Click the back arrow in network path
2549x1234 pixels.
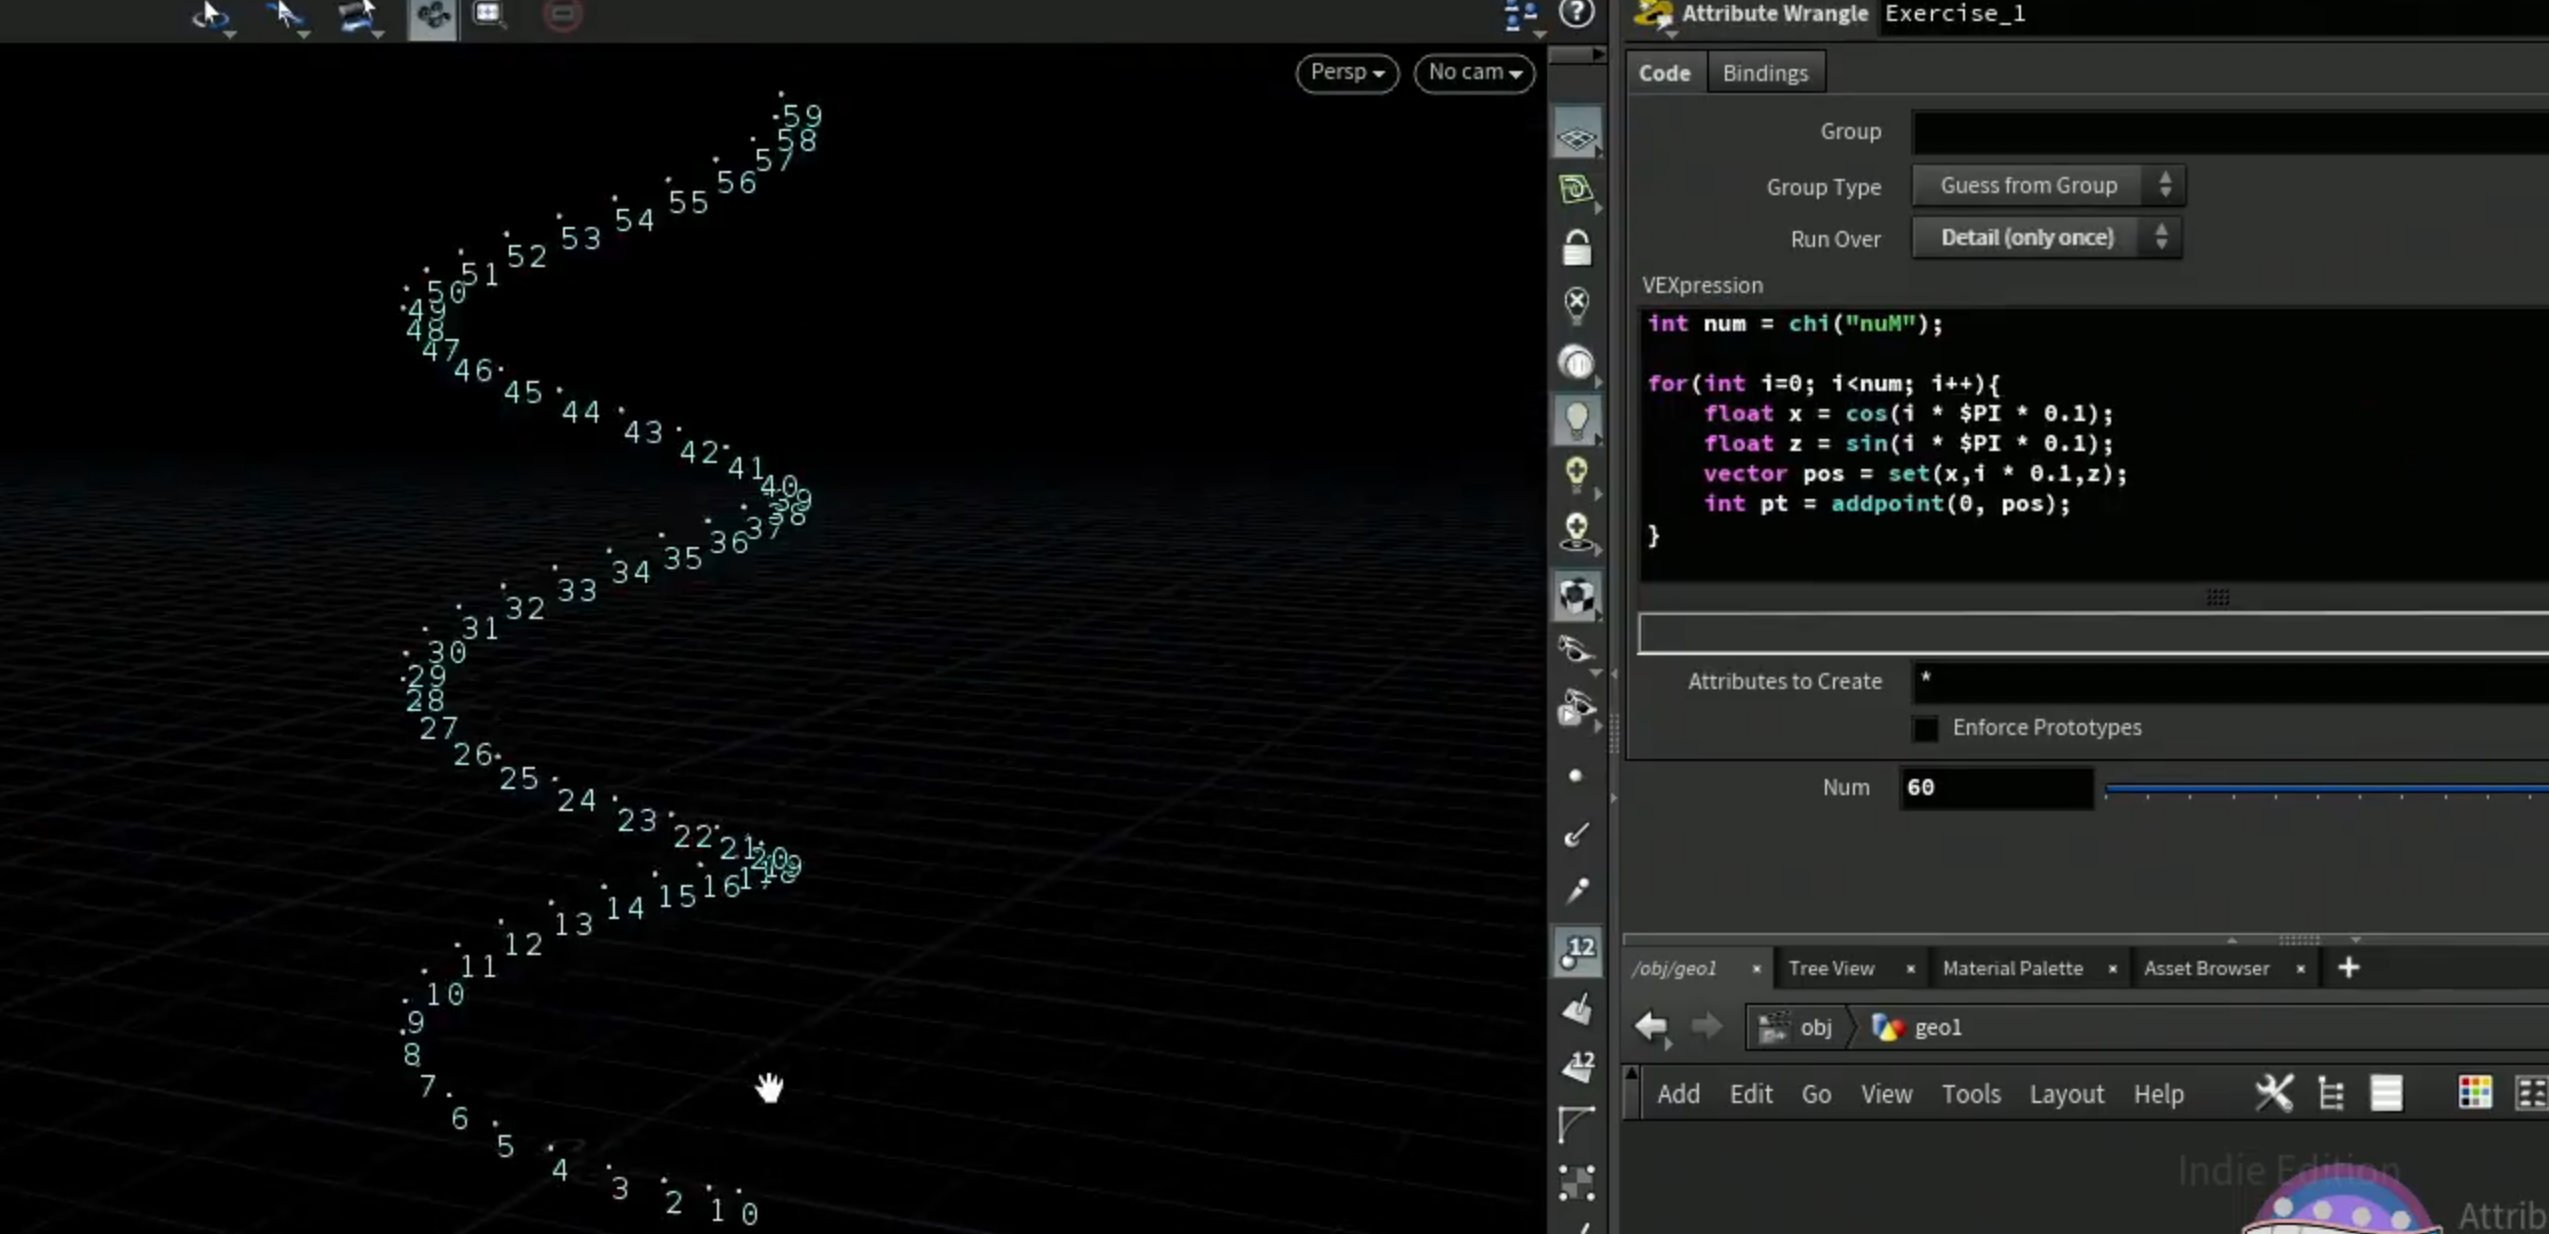(1651, 1027)
